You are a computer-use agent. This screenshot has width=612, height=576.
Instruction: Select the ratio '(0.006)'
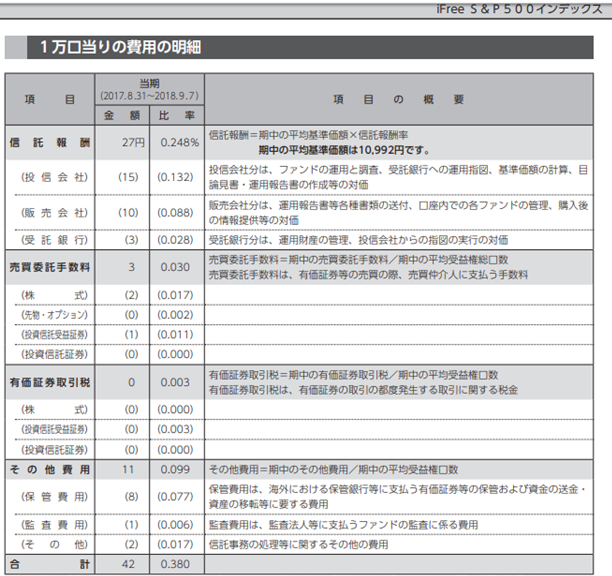pos(175,525)
